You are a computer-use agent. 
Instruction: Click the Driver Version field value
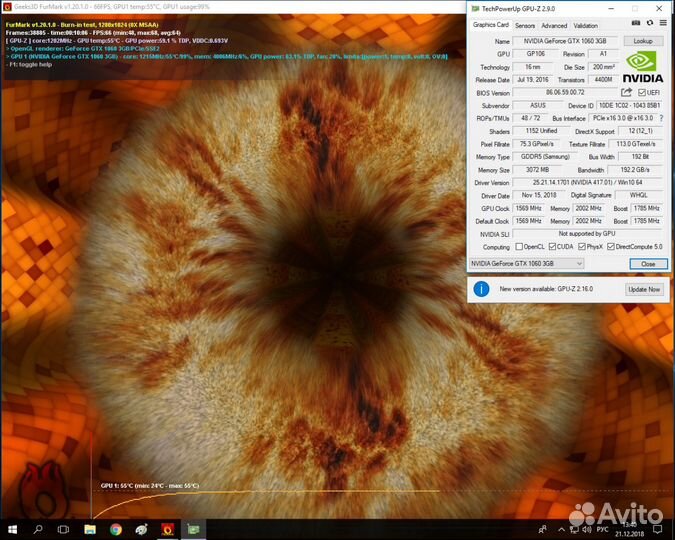click(588, 183)
